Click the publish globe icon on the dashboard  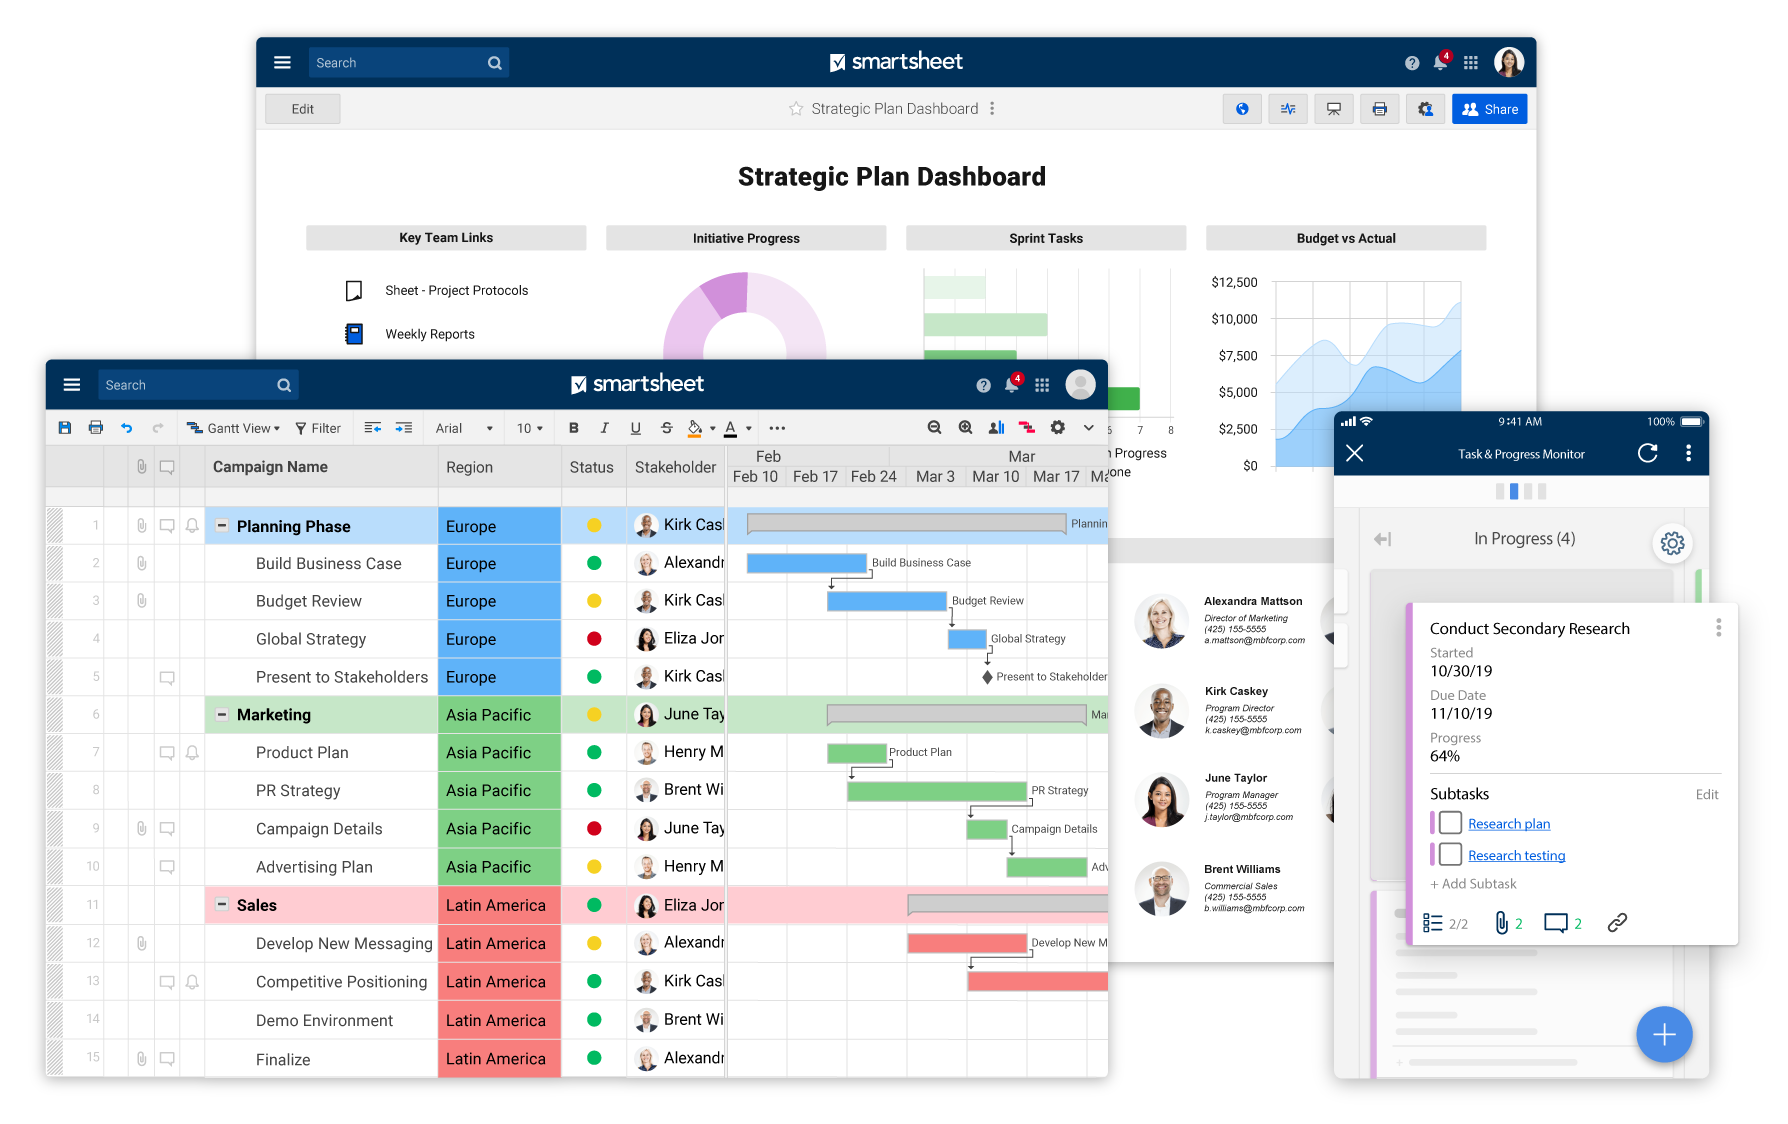click(1242, 108)
